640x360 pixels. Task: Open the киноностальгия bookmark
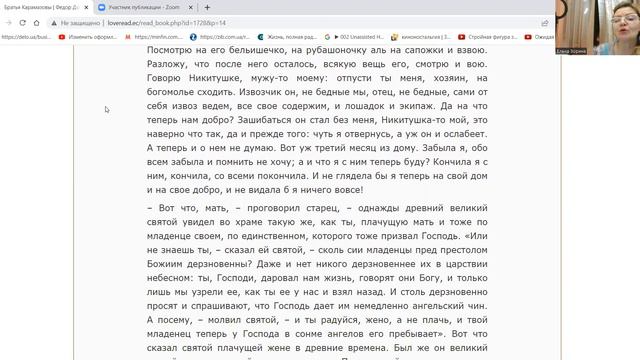[421, 37]
